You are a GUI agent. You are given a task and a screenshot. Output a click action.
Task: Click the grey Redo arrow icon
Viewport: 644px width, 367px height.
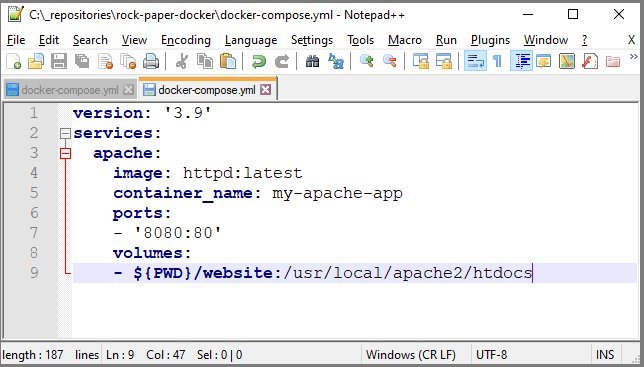[x=282, y=62]
